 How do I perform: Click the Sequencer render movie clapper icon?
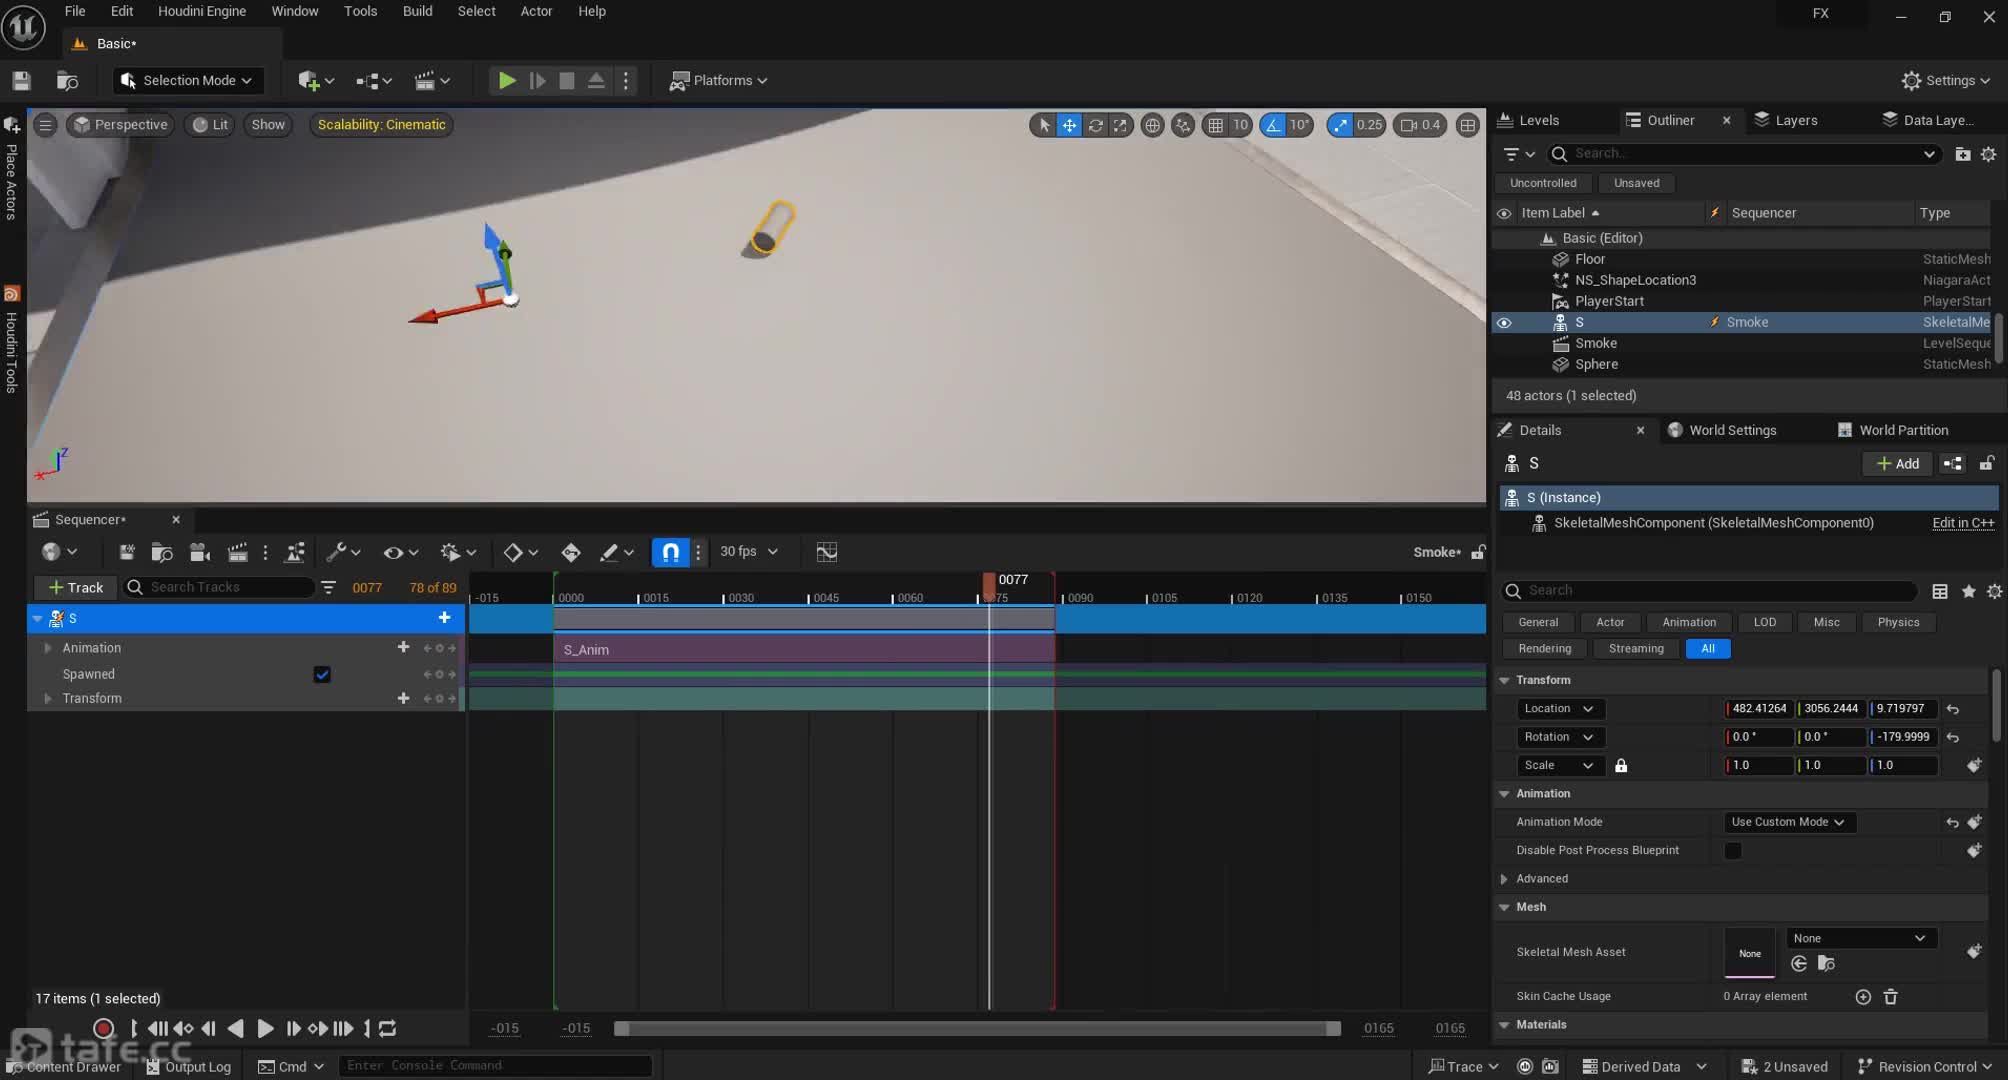(237, 552)
